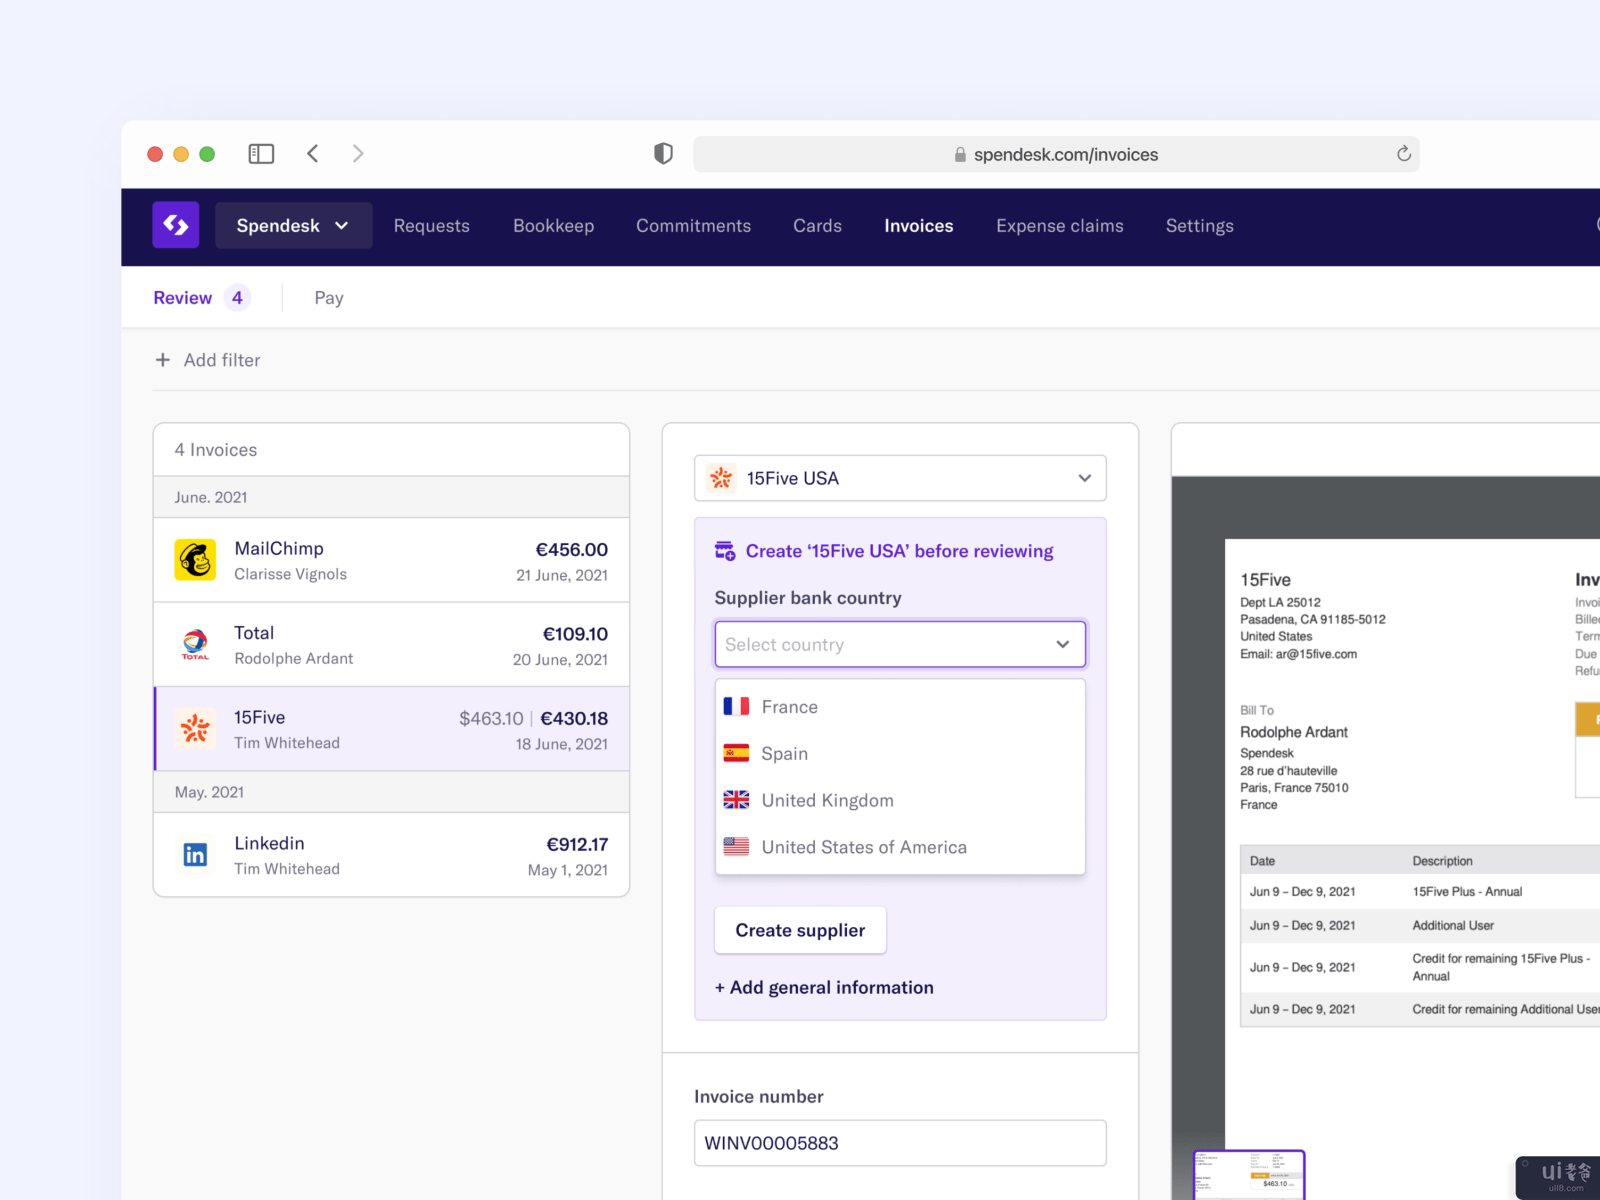Open the Settings menu
Viewport: 1600px width, 1200px height.
click(x=1199, y=226)
